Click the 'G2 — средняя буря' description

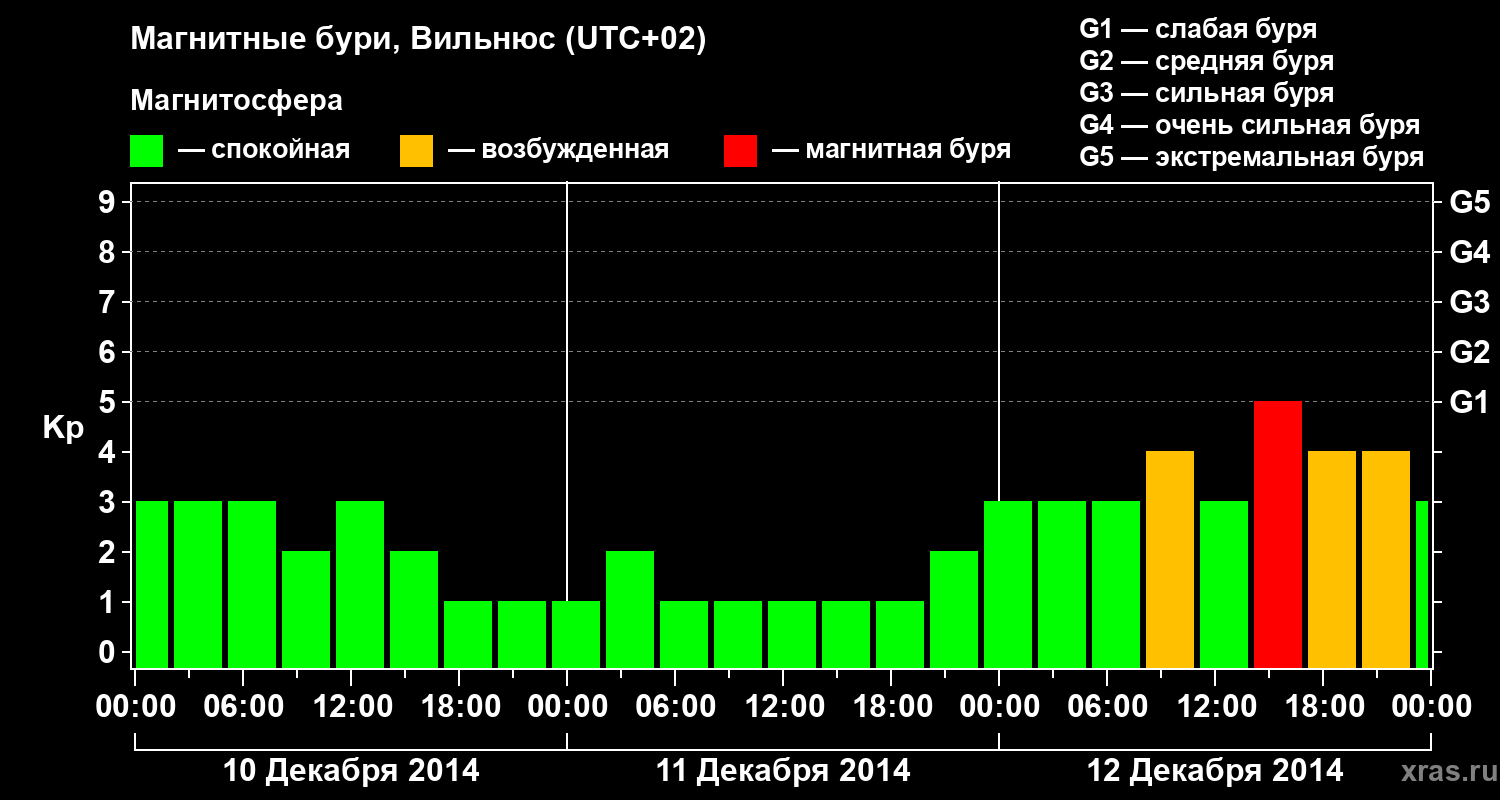coord(1207,61)
